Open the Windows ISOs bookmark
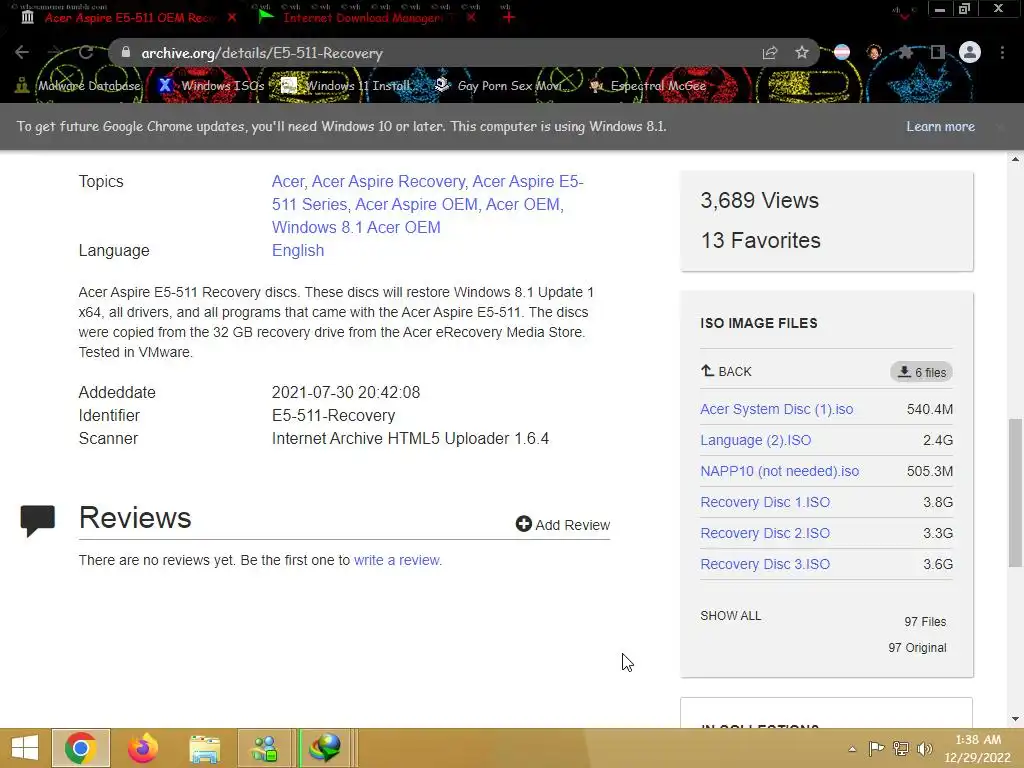This screenshot has height=768, width=1024. 212,86
